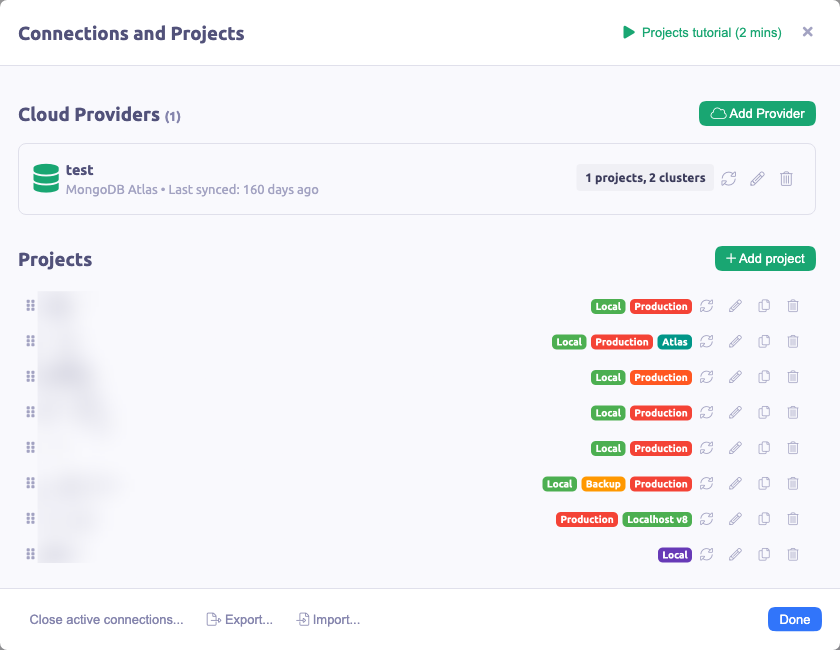Sync the test cloud provider
Image resolution: width=840 pixels, height=650 pixels.
(x=728, y=178)
